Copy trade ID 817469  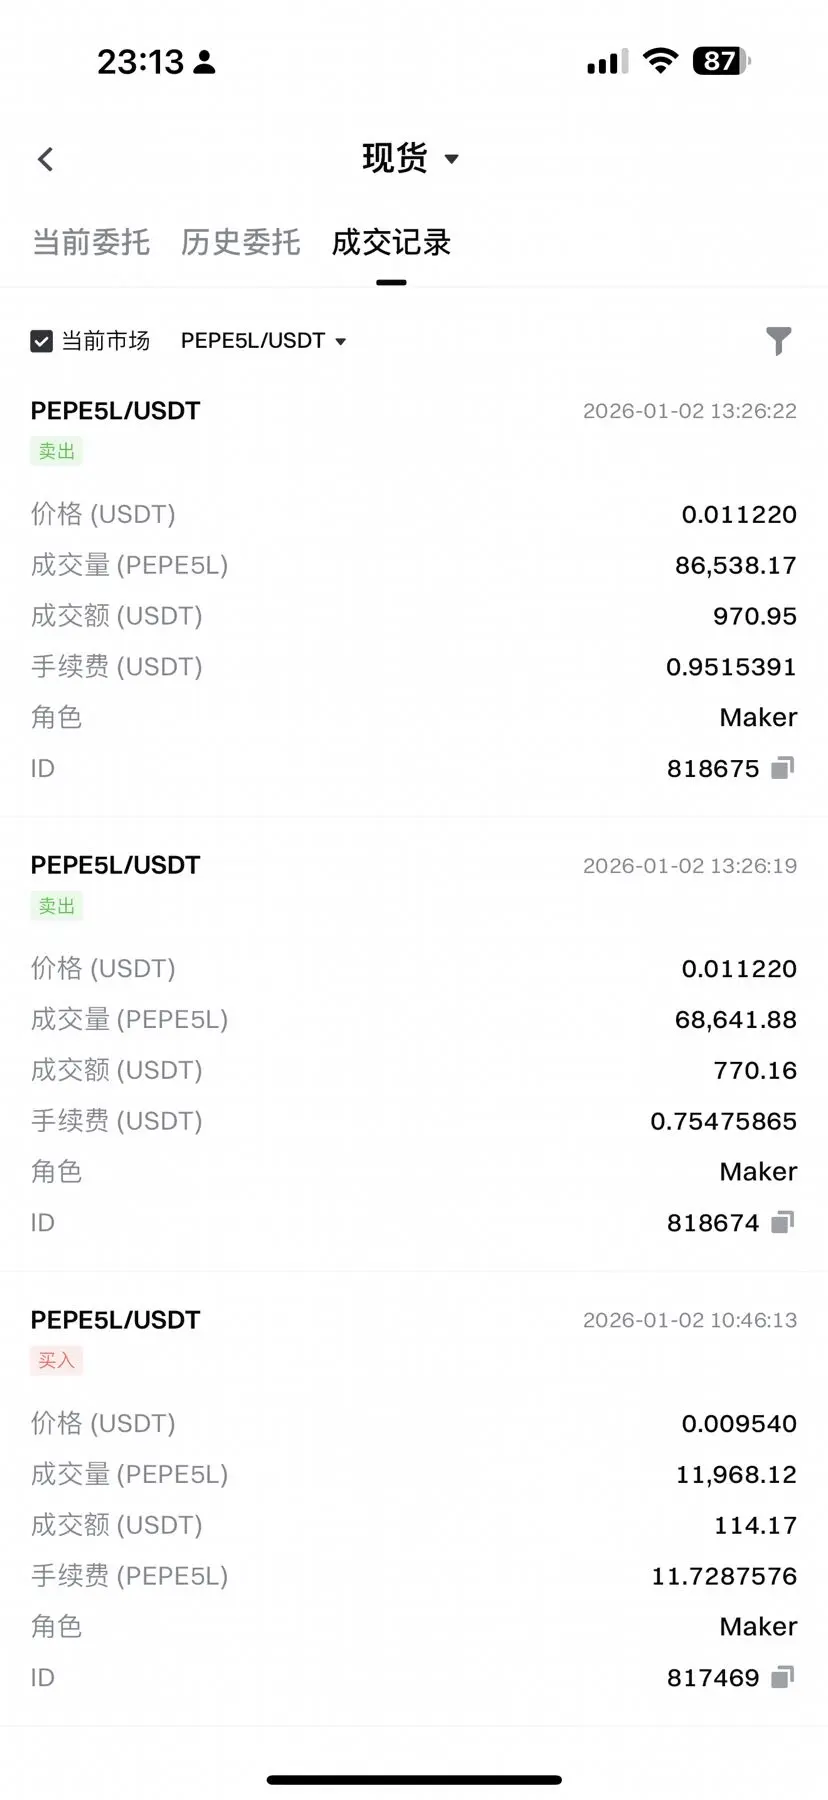pyautogui.click(x=782, y=1677)
